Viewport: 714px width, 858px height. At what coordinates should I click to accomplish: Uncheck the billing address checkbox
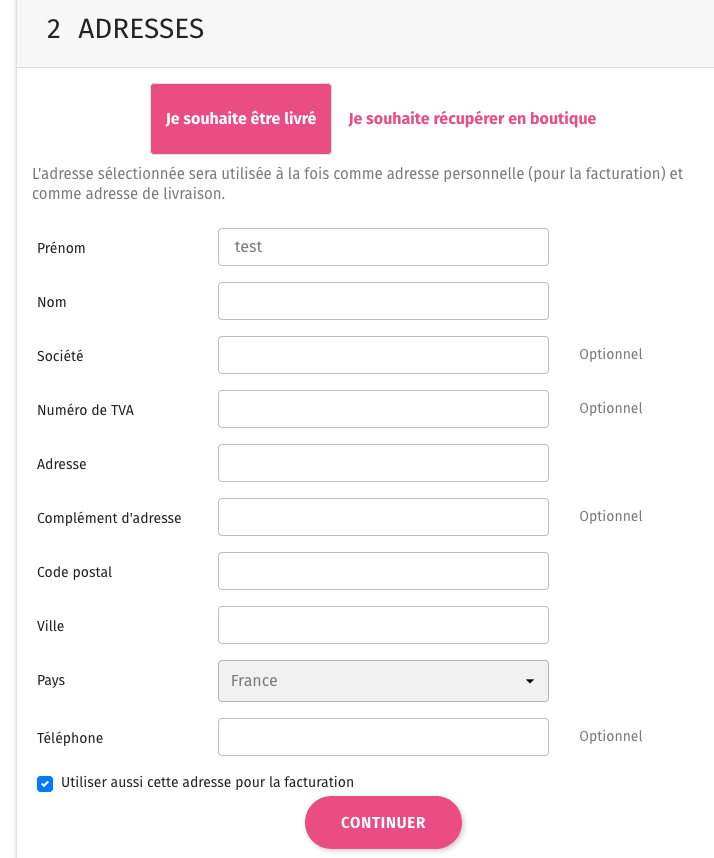click(45, 783)
